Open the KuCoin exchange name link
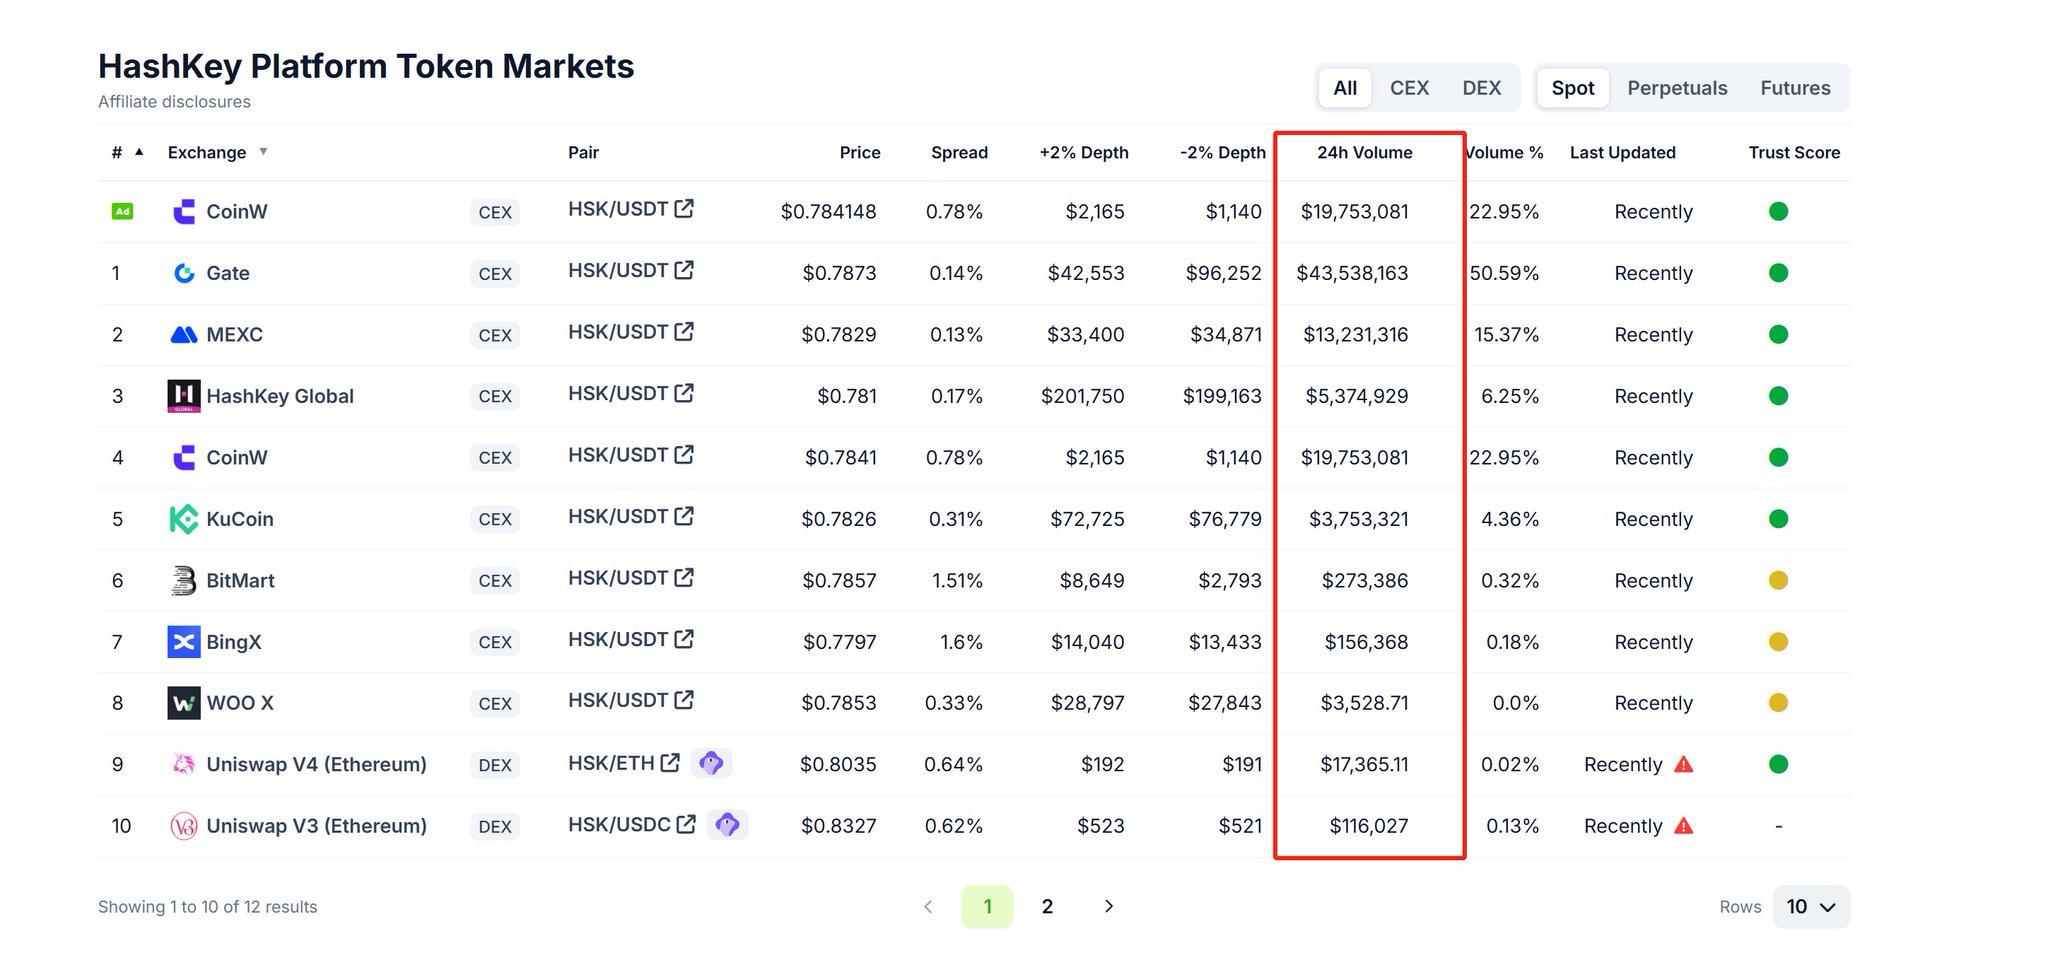 [x=240, y=519]
